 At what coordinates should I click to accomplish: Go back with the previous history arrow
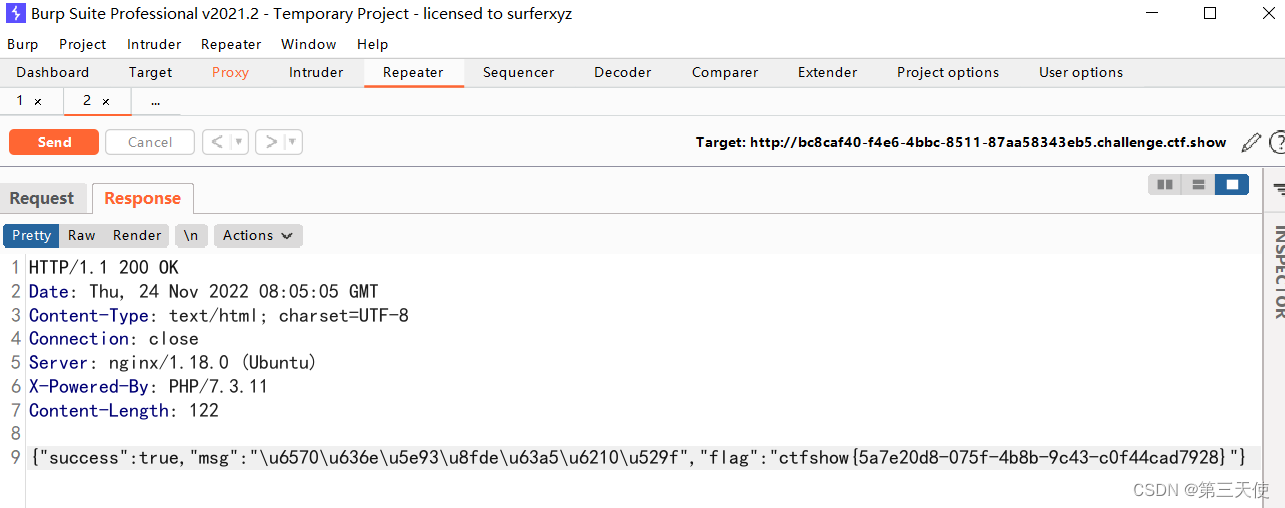pyautogui.click(x=217, y=142)
